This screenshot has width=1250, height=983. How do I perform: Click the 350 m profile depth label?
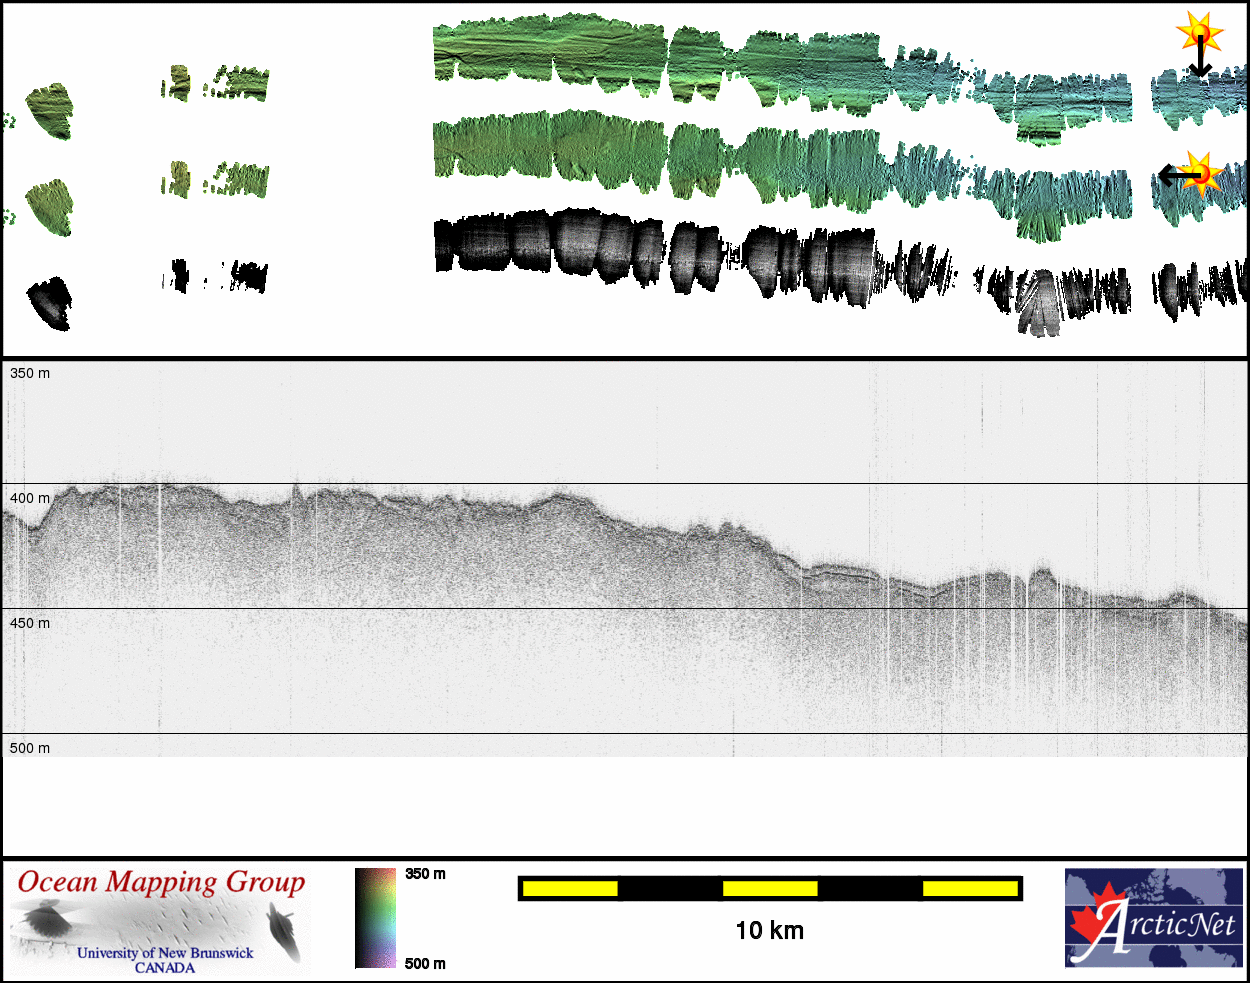point(30,373)
